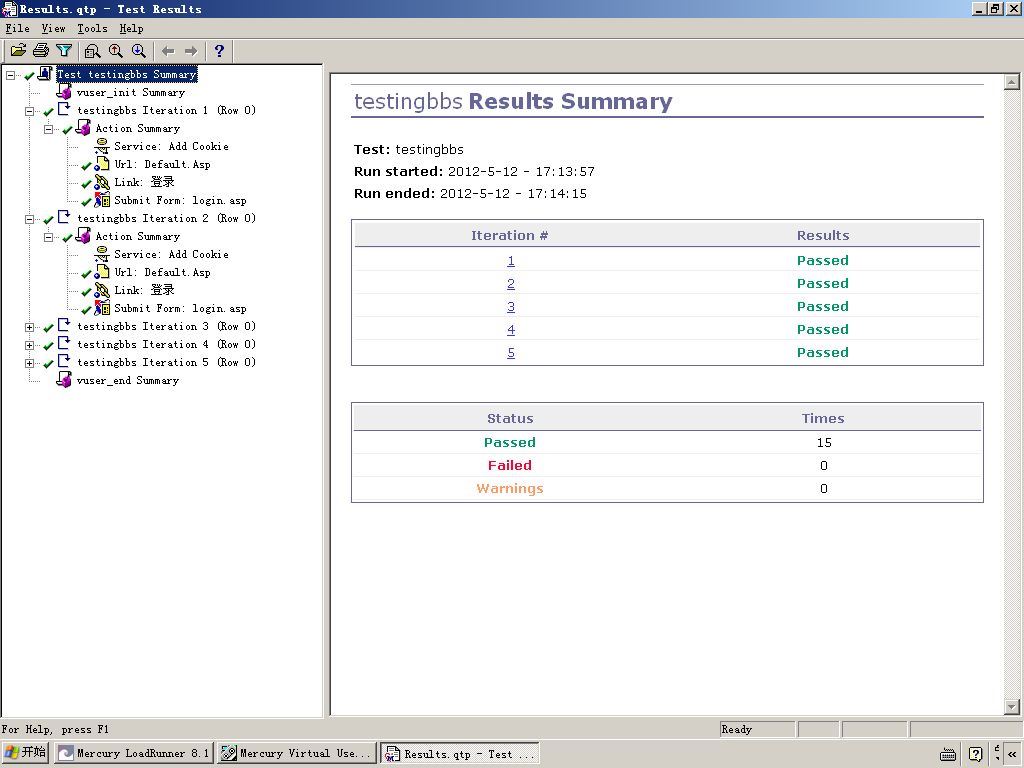Select Link: 登录 label under Iteration 2
Screen dimensions: 1024x768
click(144, 290)
